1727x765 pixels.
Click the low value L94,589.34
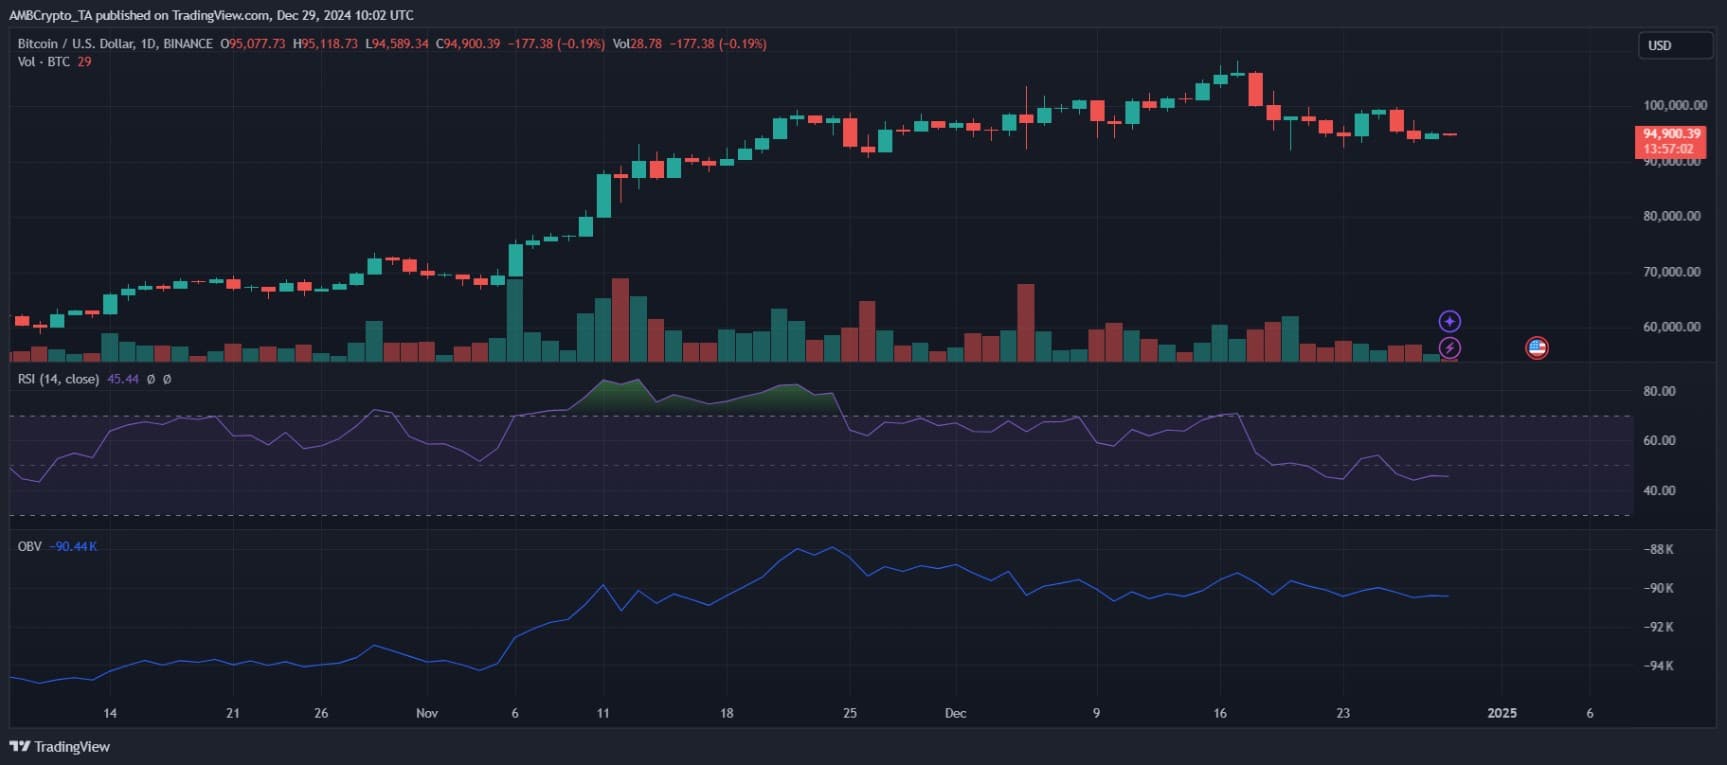pyautogui.click(x=397, y=44)
